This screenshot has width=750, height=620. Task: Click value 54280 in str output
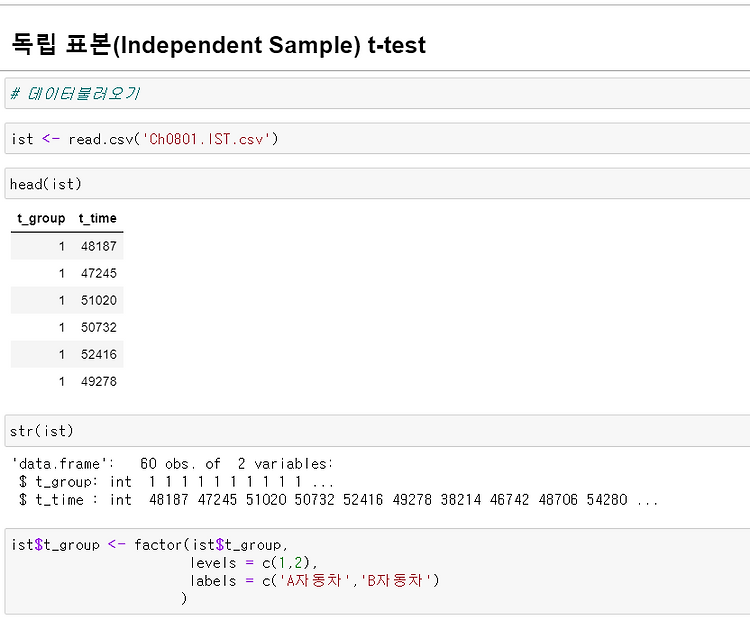pyautogui.click(x=607, y=500)
